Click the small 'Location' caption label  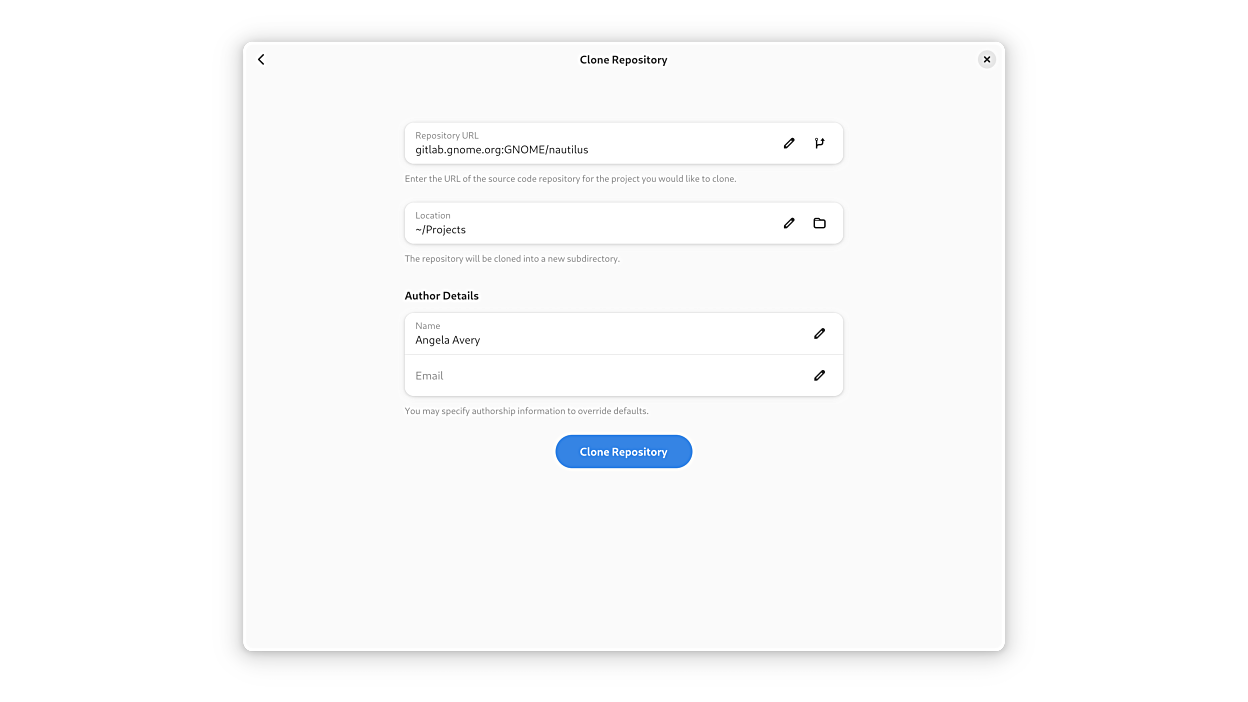pyautogui.click(x=433, y=216)
